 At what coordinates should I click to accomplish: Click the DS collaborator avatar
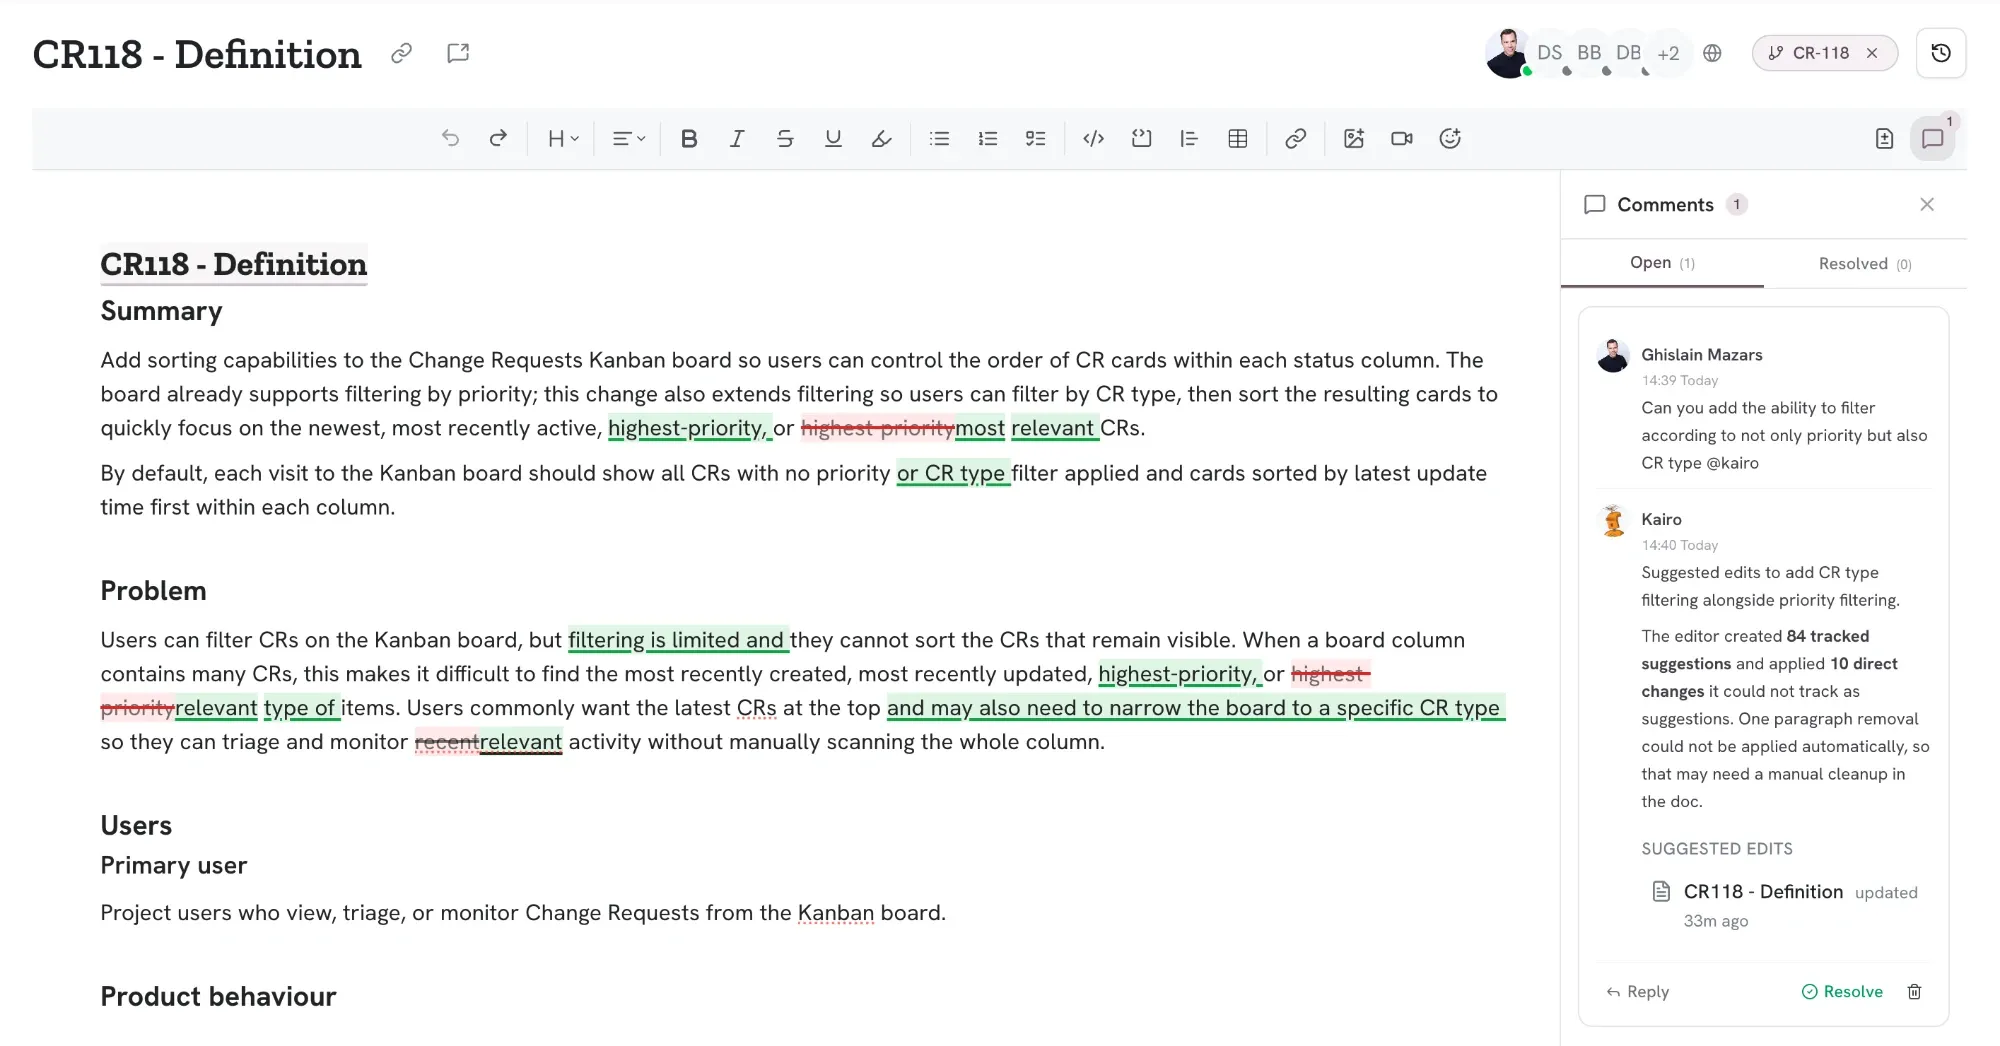1549,54
